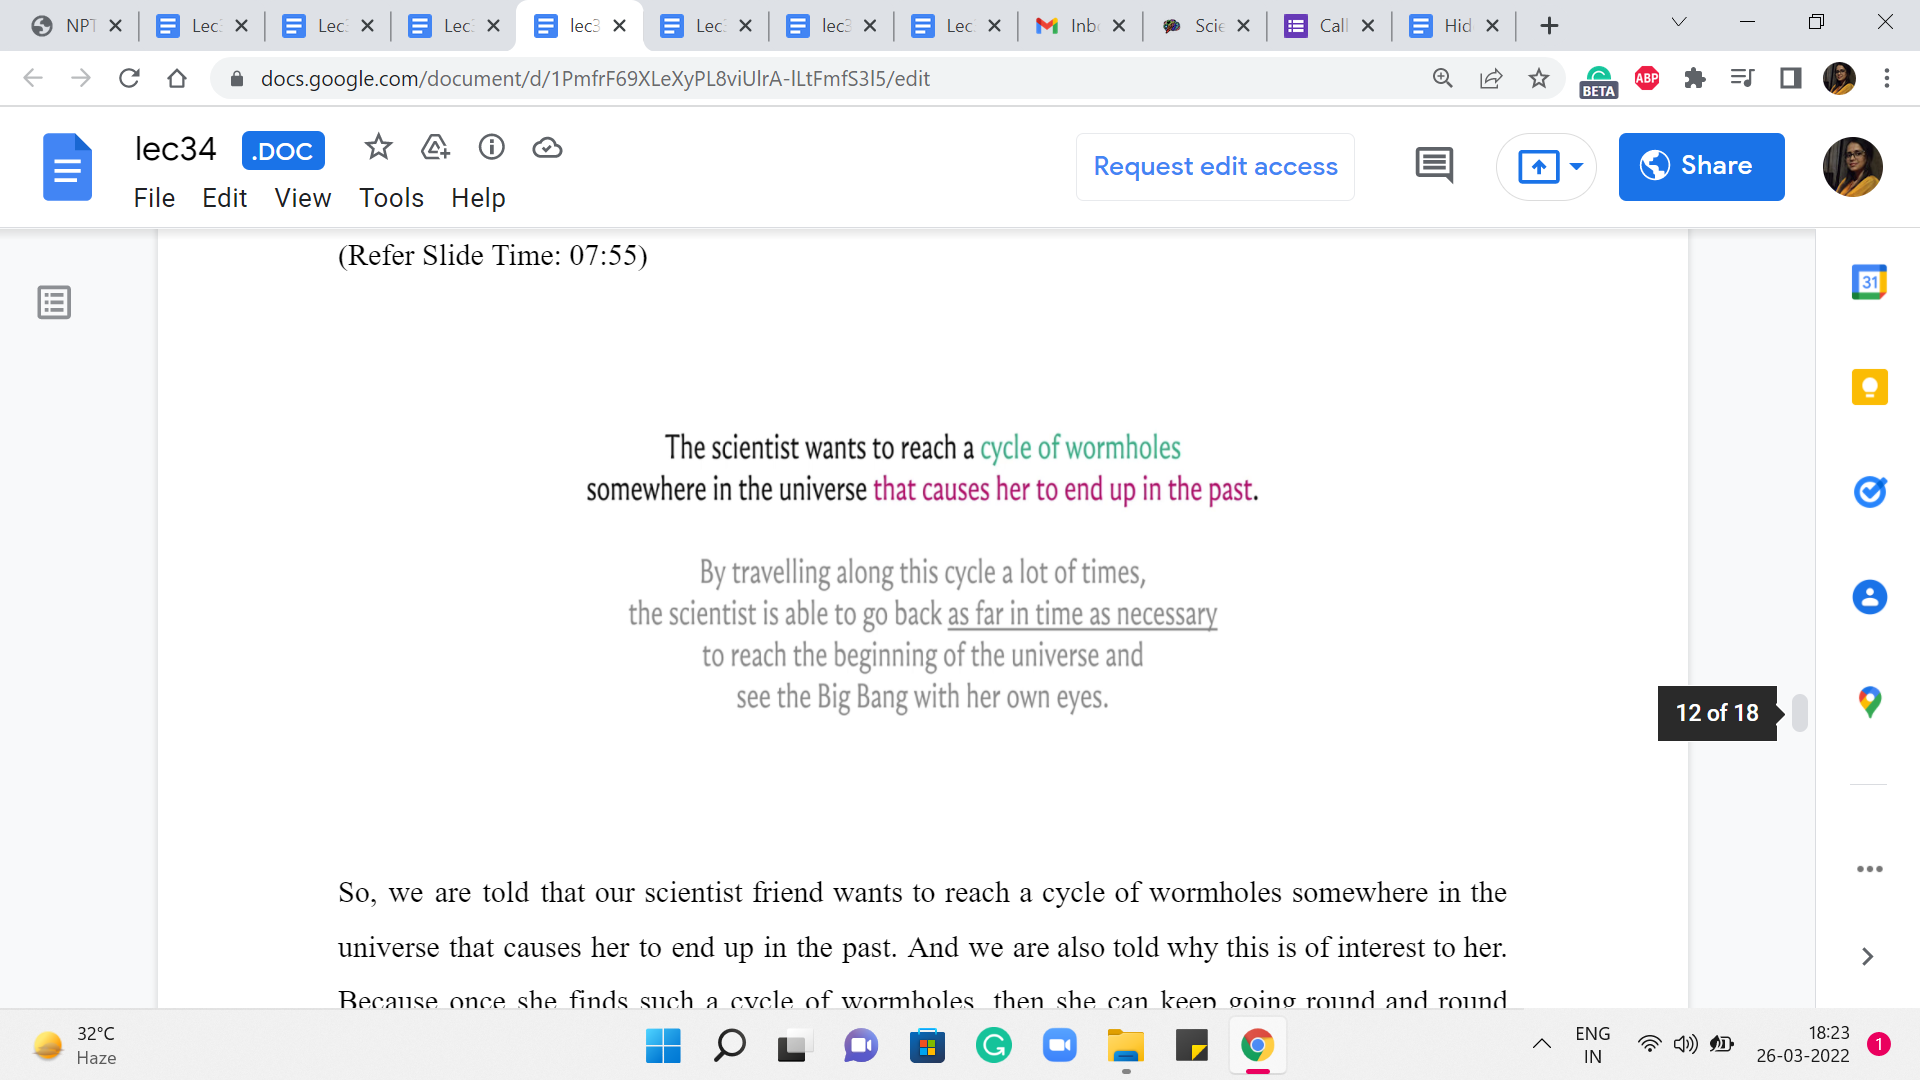Open Google Keep side panel
1920x1080 pixels.
coord(1869,387)
